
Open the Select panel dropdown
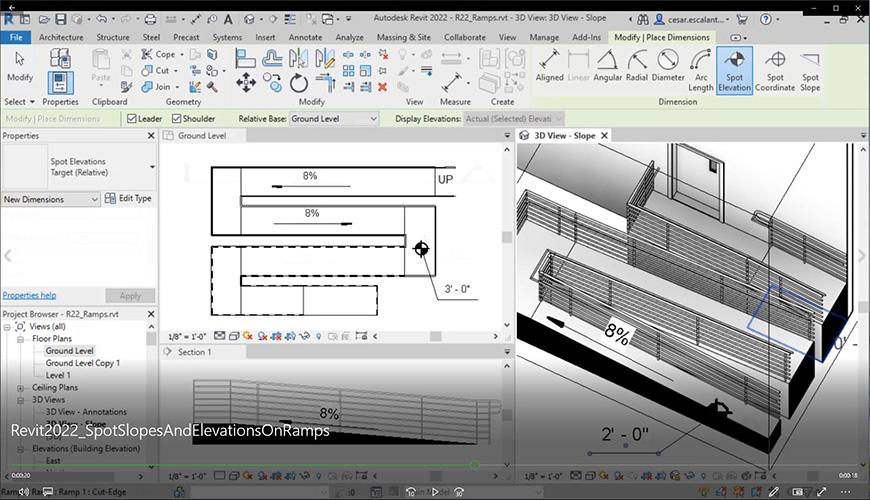(19, 102)
